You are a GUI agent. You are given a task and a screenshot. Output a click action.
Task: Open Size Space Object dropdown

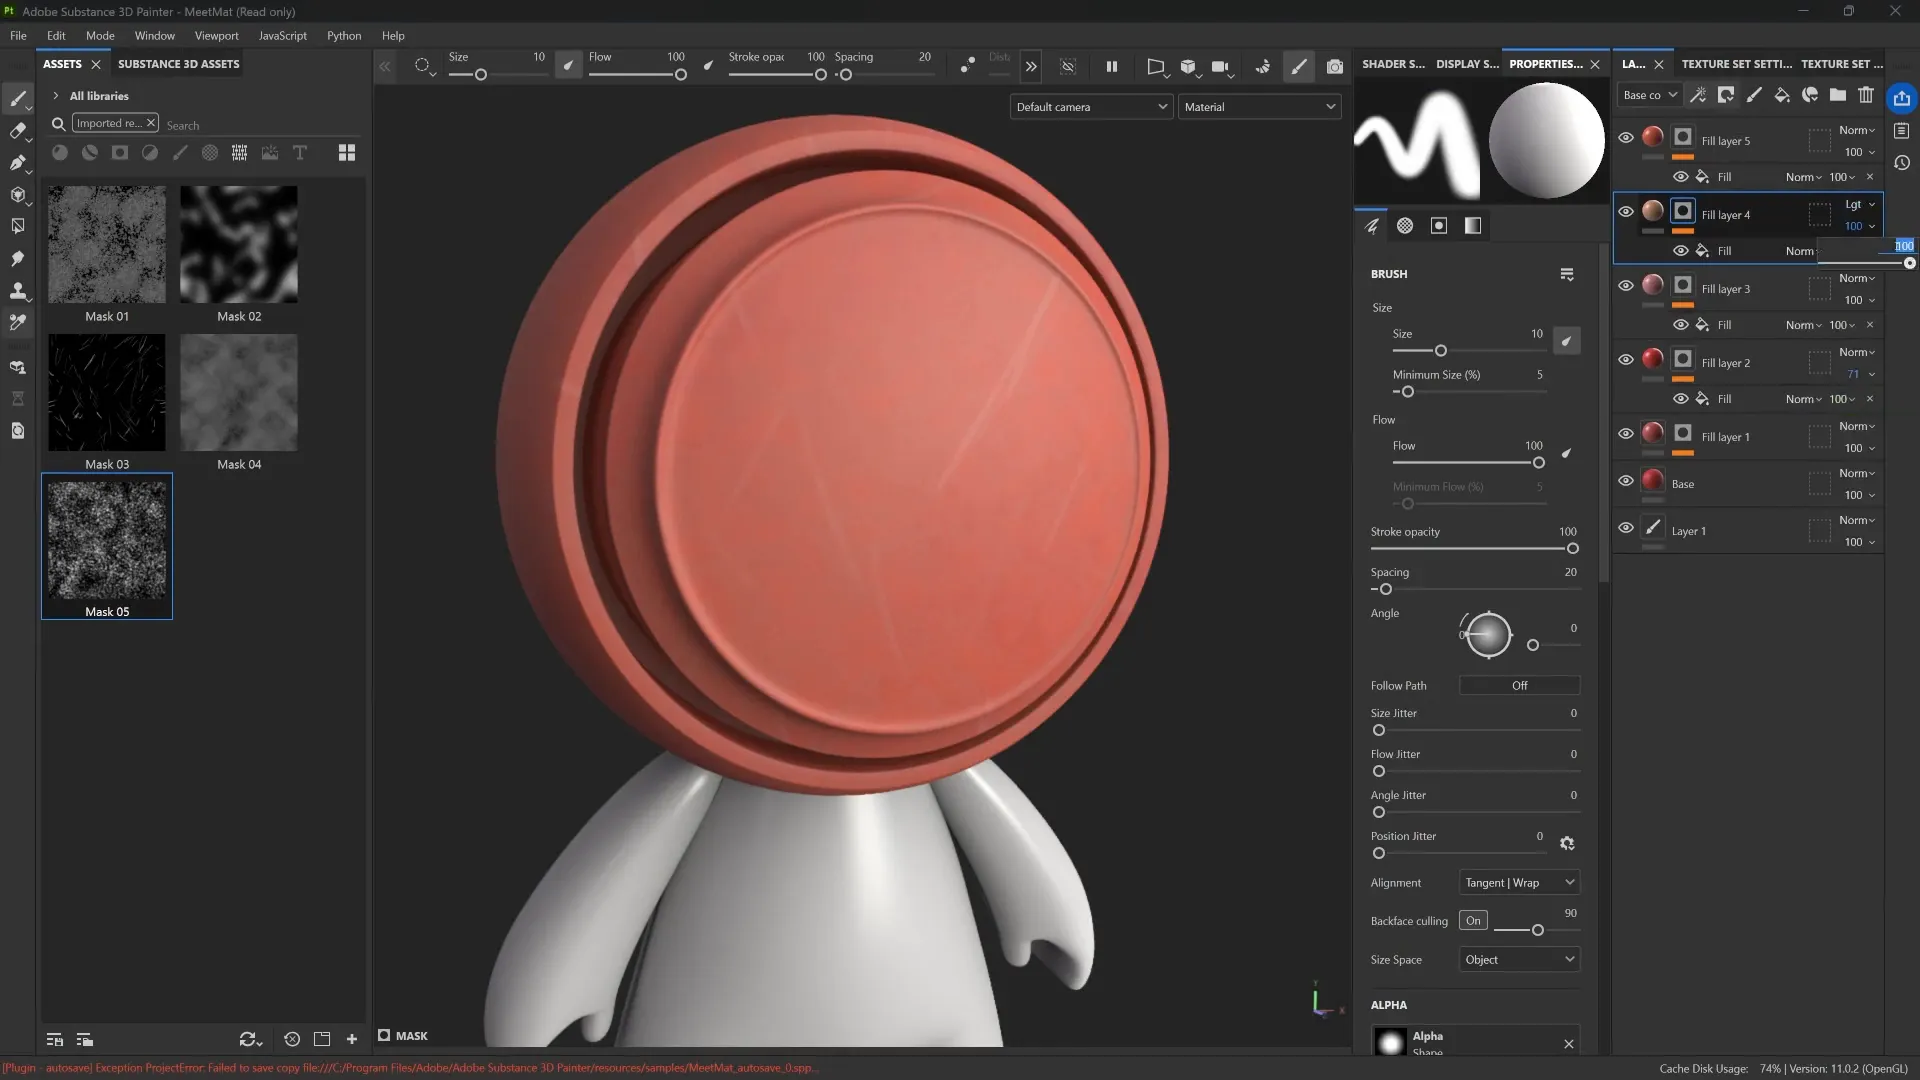(1519, 960)
